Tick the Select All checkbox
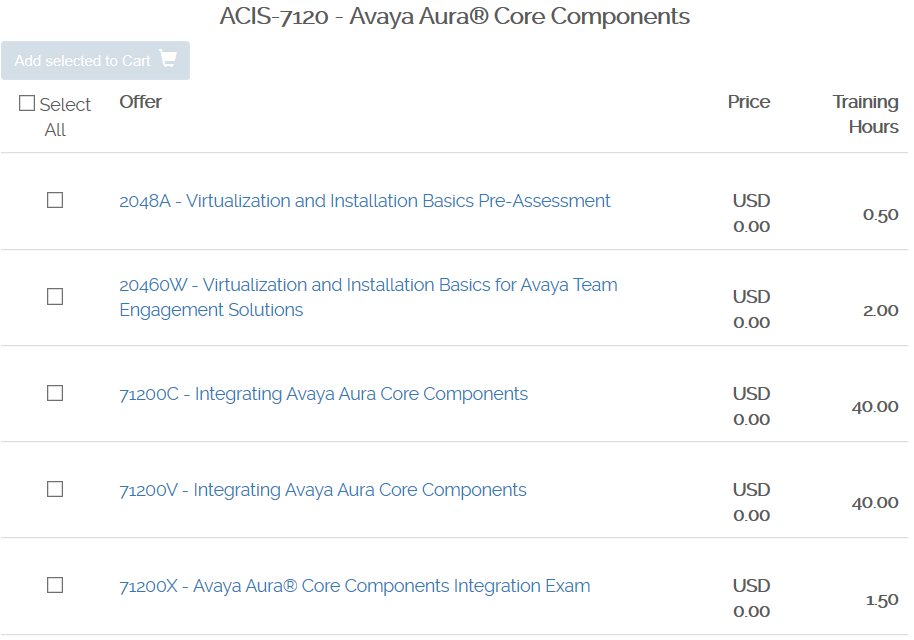This screenshot has height=640, width=914. [27, 104]
